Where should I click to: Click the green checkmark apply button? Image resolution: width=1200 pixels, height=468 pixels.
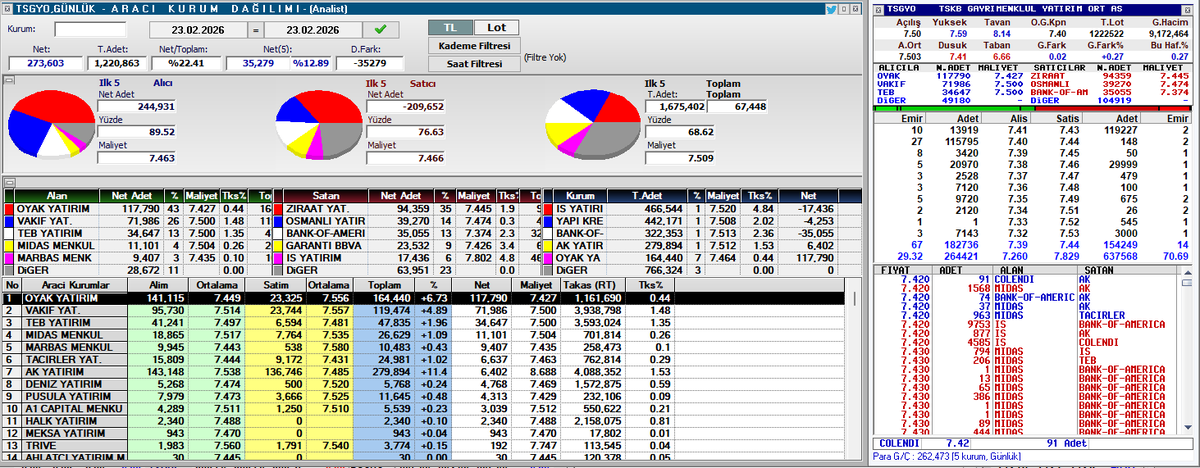381,29
